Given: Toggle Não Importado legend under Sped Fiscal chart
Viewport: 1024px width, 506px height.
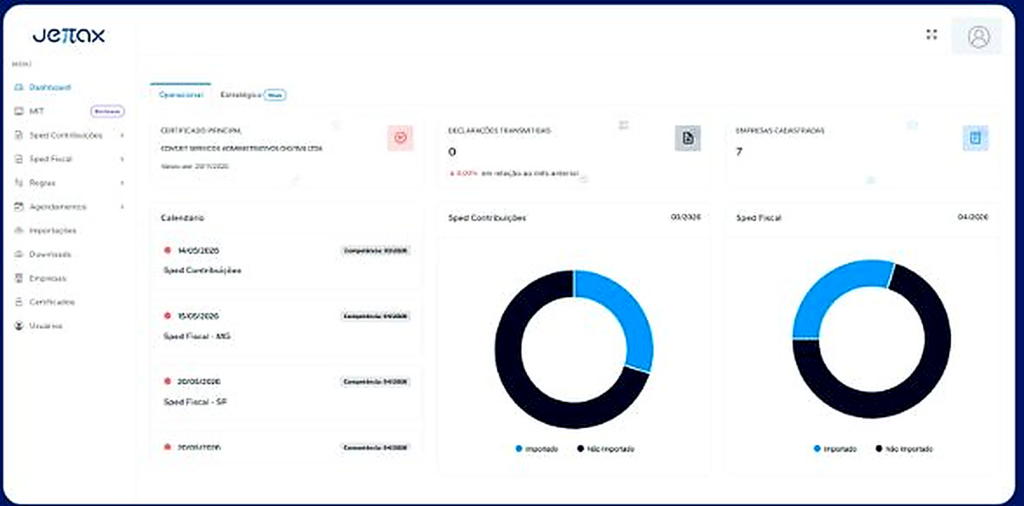Looking at the screenshot, I should [904, 449].
